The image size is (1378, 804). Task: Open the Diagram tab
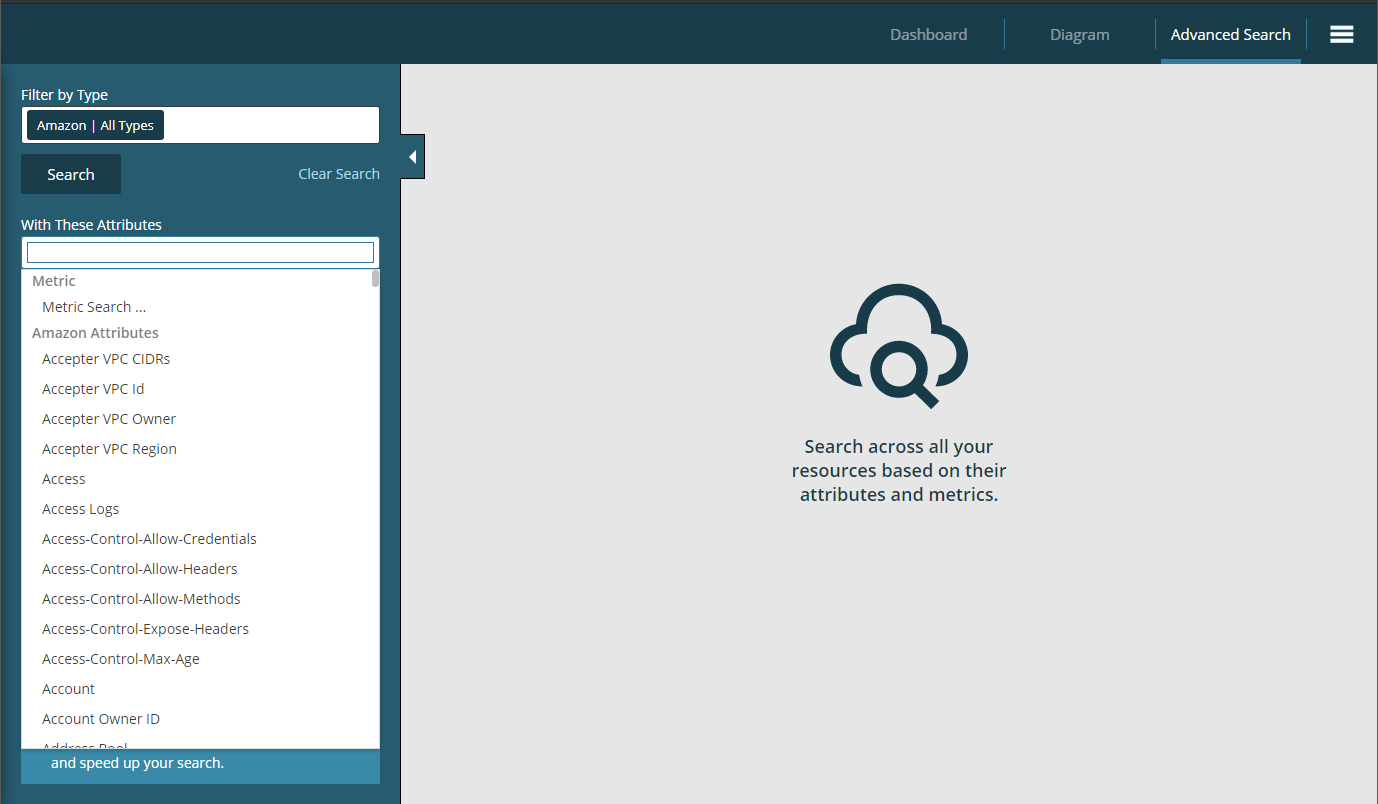tap(1079, 34)
